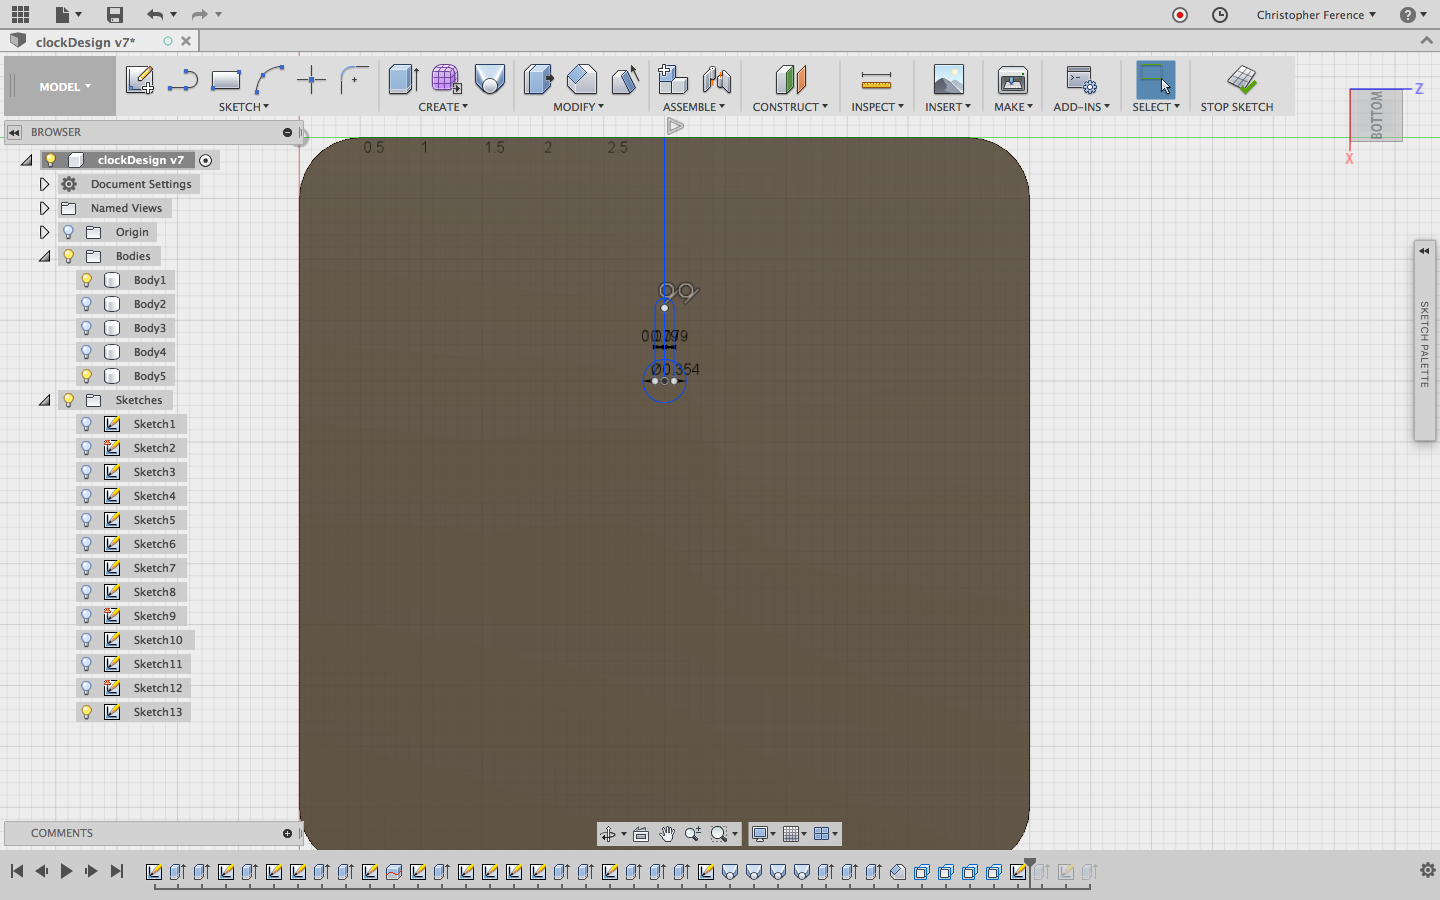Click the New Component assemble icon
The height and width of the screenshot is (900, 1440).
click(673, 80)
